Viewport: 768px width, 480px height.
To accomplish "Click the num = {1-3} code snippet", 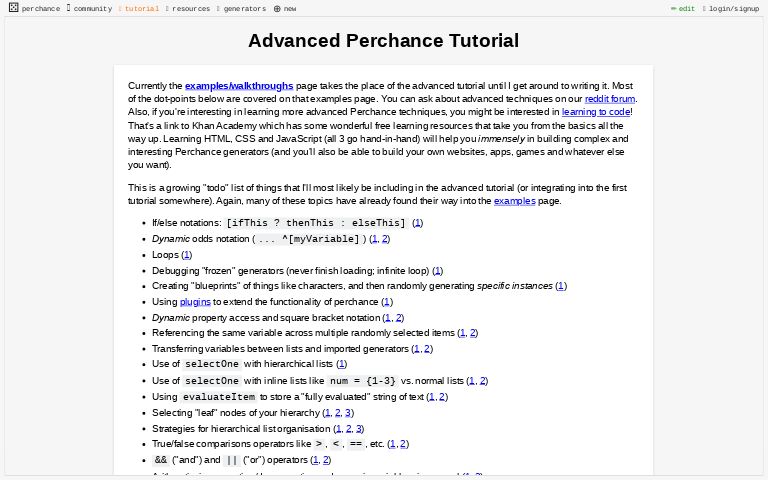I will click(362, 381).
